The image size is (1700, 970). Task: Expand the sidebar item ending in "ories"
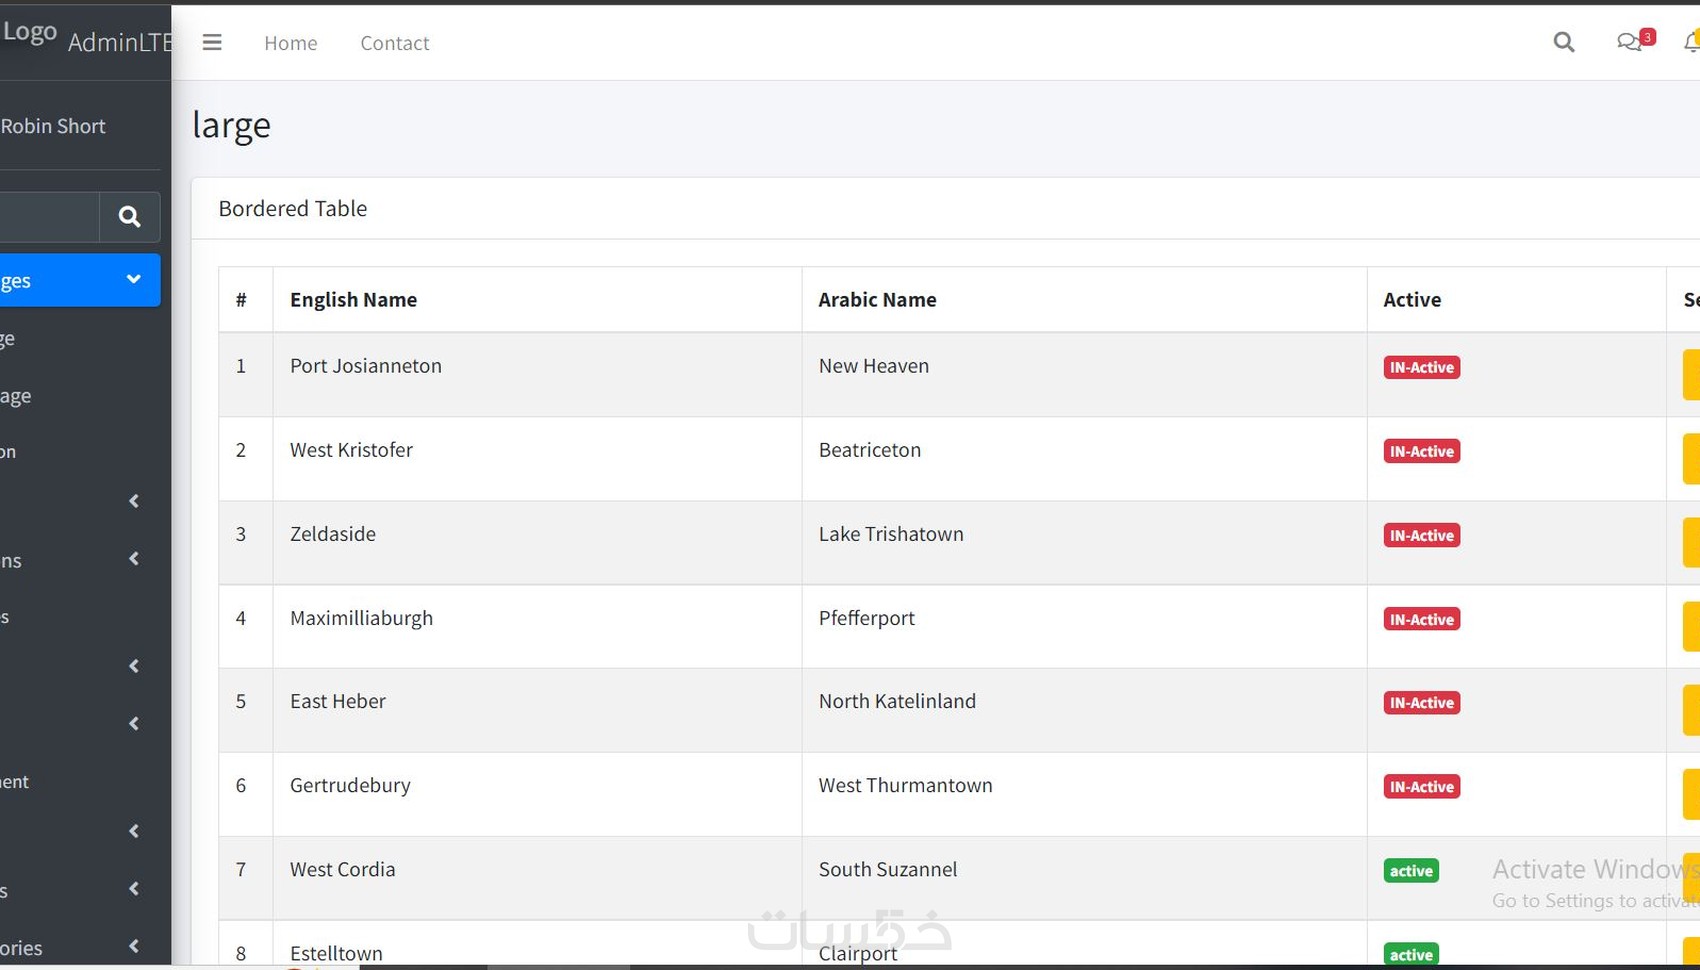133,946
